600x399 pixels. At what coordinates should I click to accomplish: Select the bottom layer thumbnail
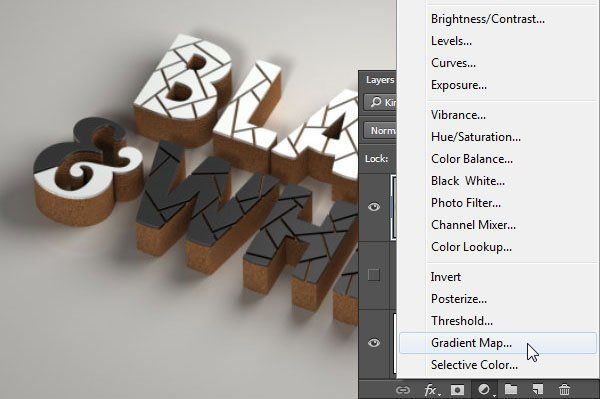tap(394, 343)
